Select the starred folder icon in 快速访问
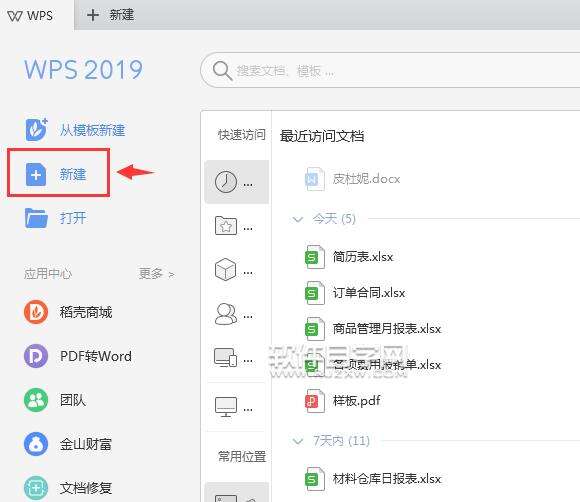Image resolution: width=580 pixels, height=502 pixels. click(x=226, y=226)
